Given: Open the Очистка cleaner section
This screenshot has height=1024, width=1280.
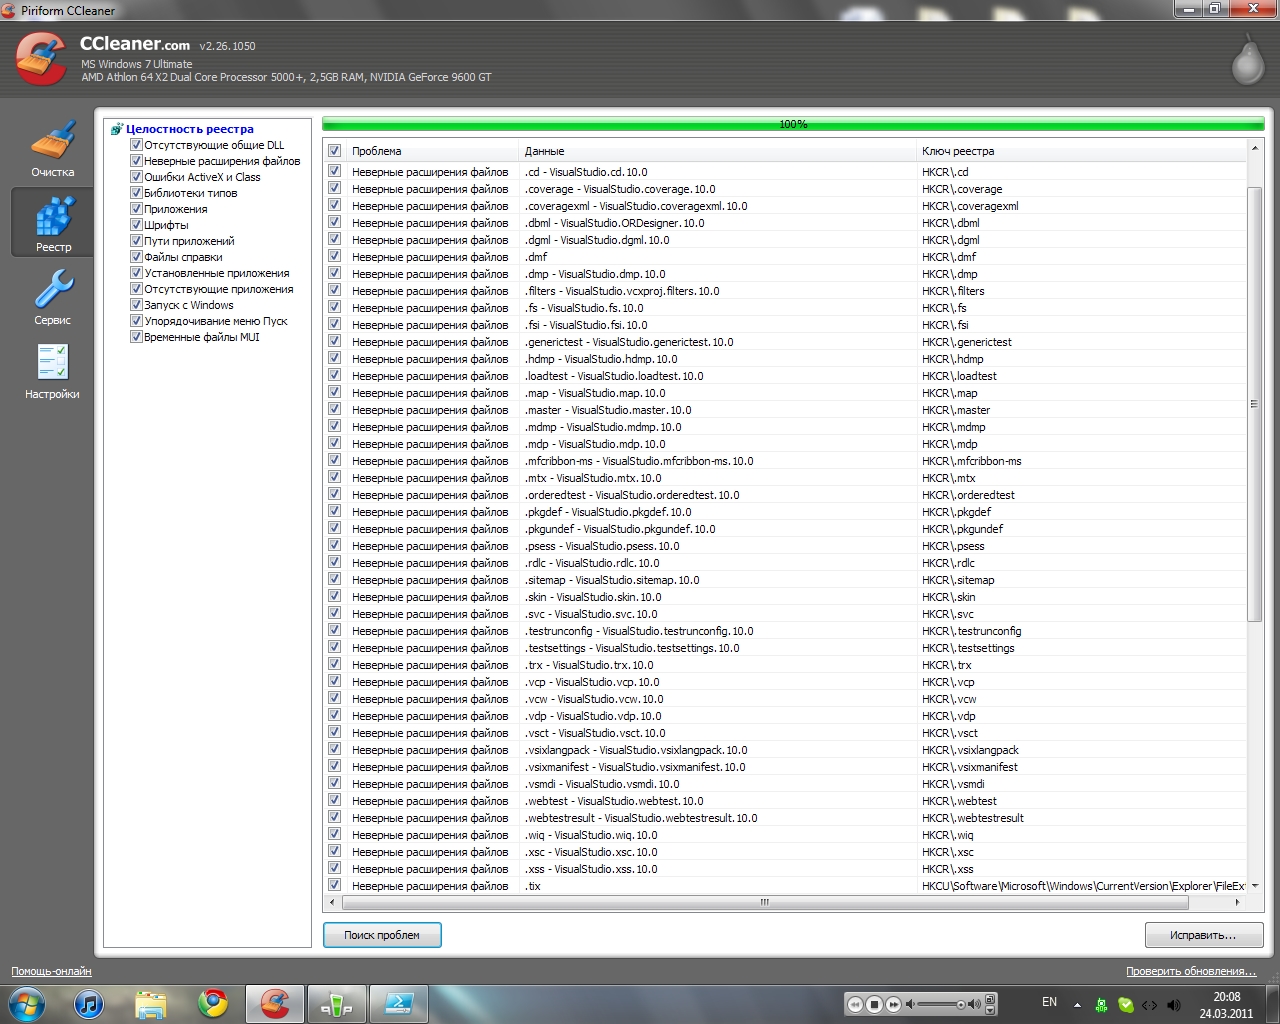Looking at the screenshot, I should [x=53, y=150].
